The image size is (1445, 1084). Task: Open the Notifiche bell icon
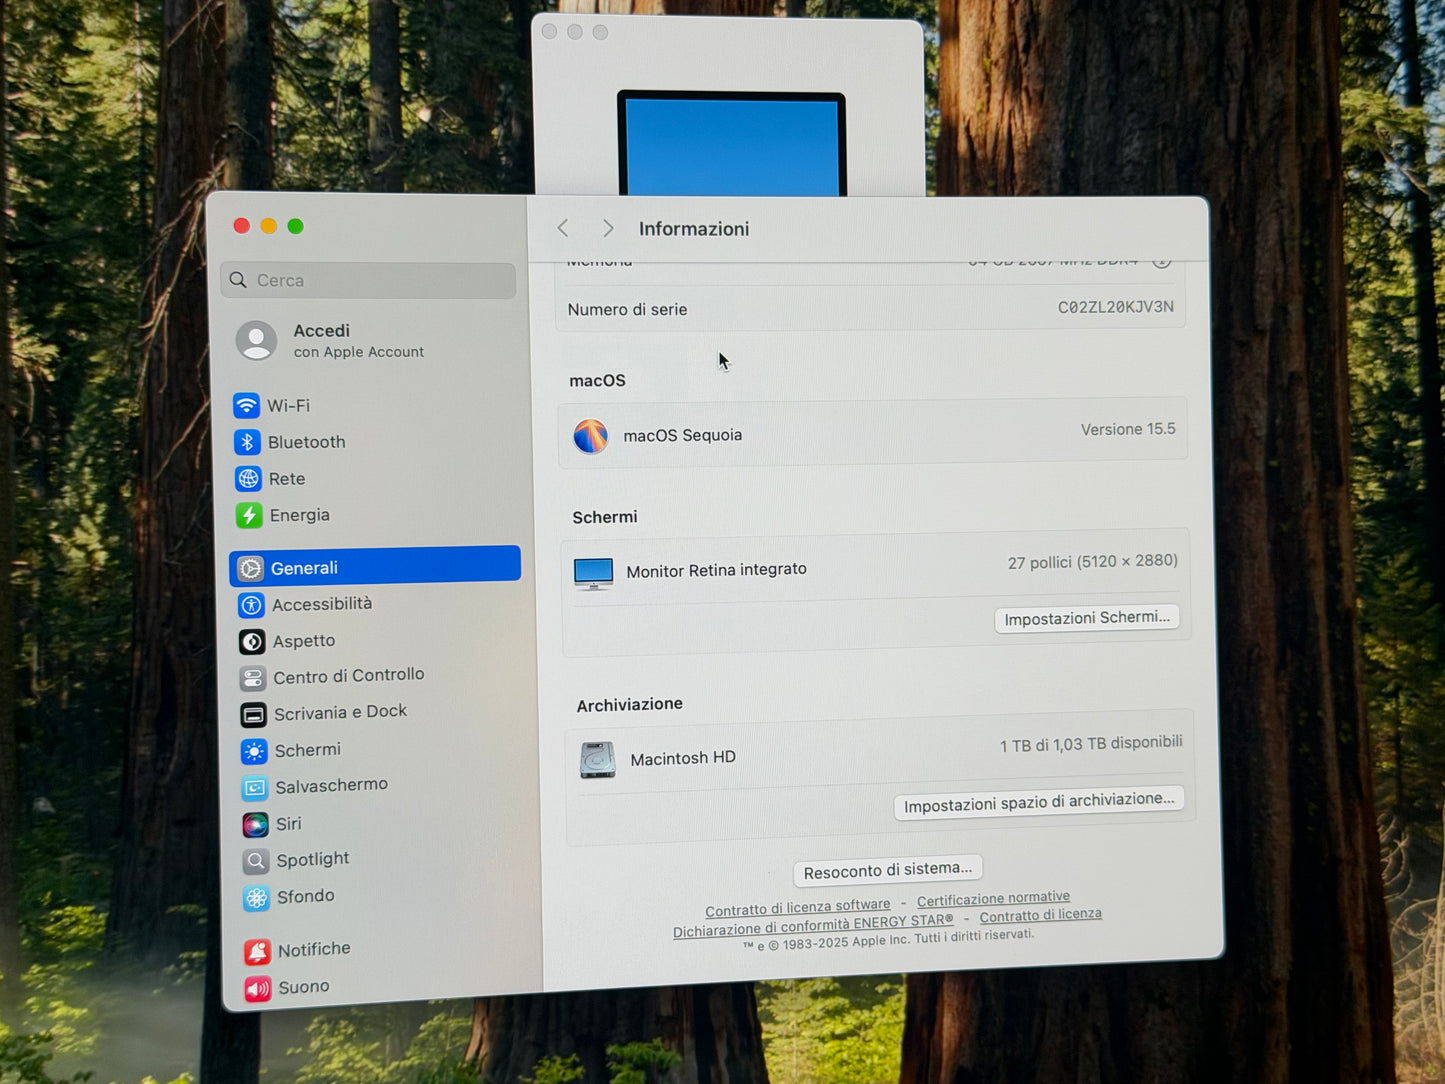point(257,952)
